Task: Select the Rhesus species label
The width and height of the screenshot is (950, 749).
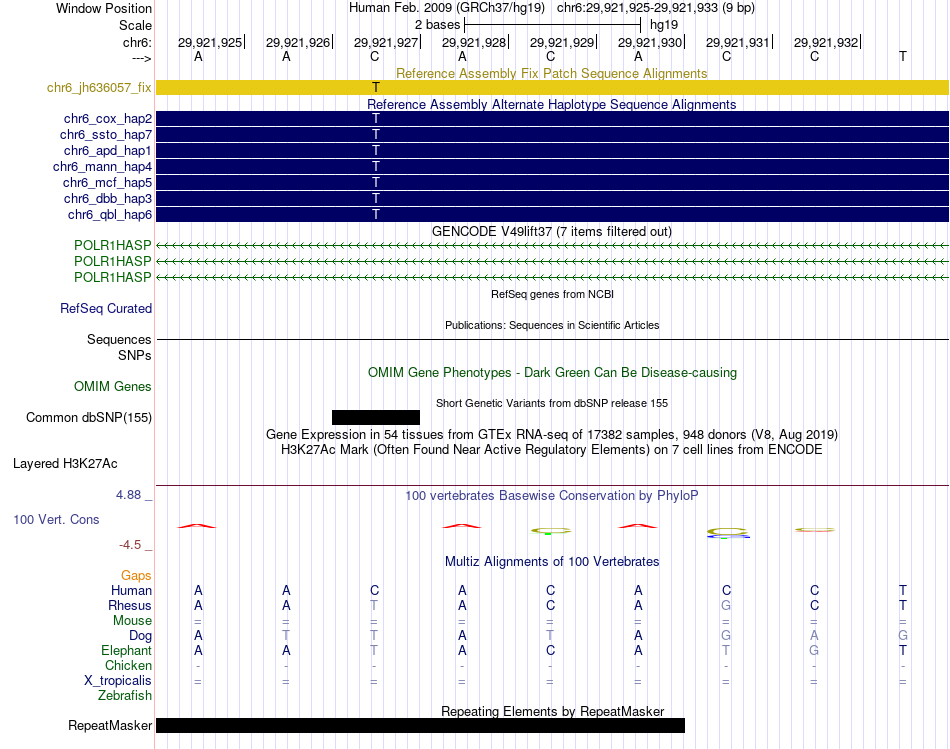Action: pyautogui.click(x=130, y=605)
